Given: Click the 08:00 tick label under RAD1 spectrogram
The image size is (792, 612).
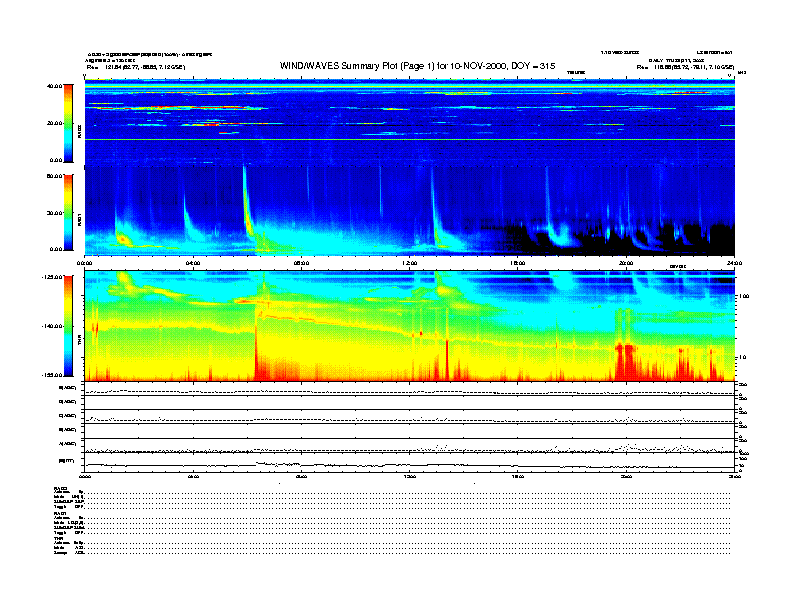Looking at the screenshot, I should (x=301, y=263).
